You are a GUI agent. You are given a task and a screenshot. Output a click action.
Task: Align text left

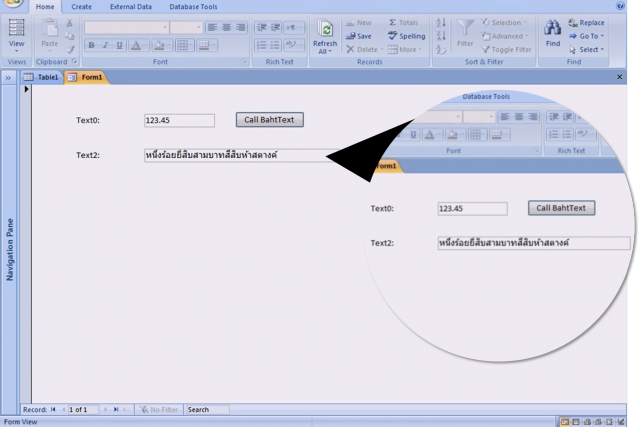click(212, 27)
